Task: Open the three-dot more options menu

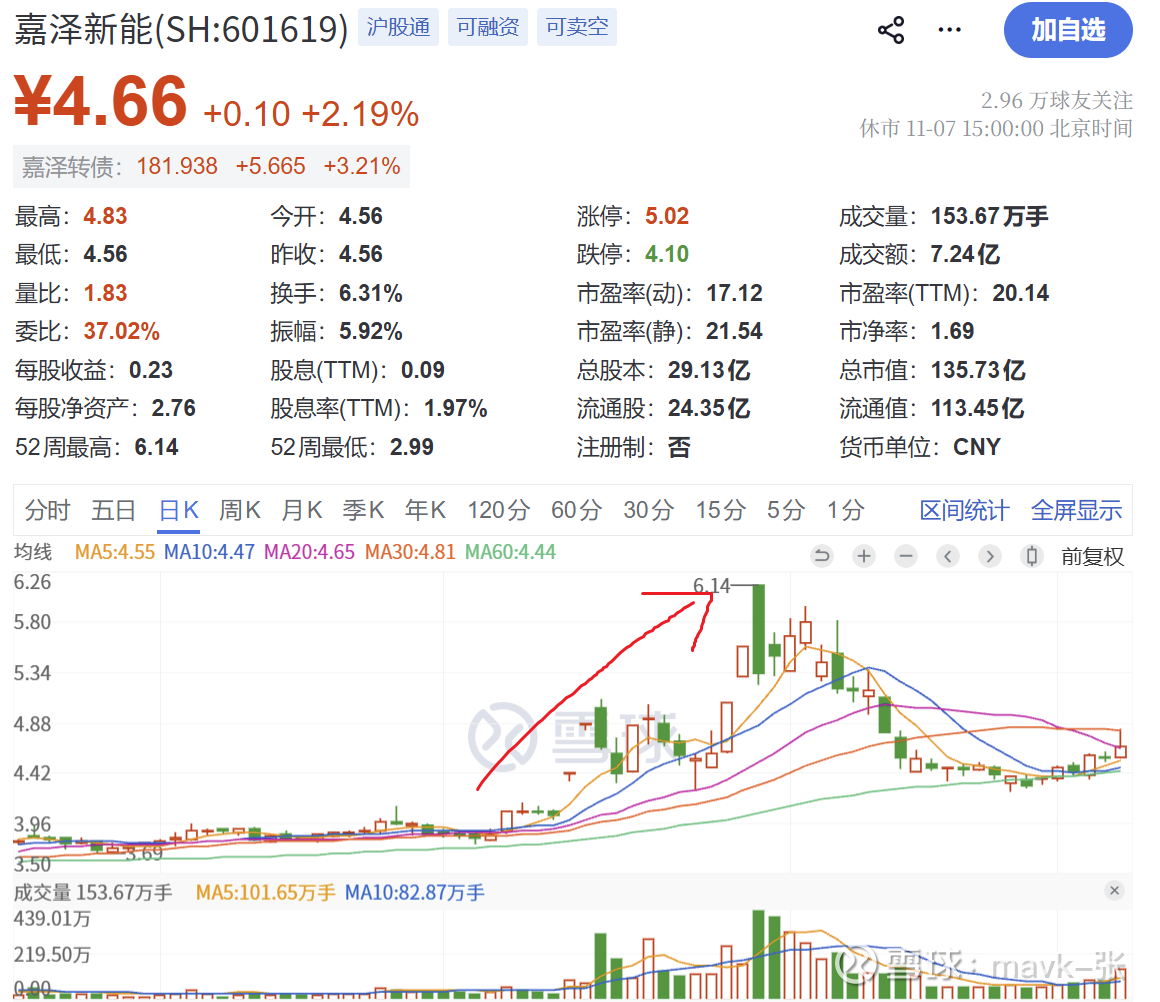Action: coord(949,30)
